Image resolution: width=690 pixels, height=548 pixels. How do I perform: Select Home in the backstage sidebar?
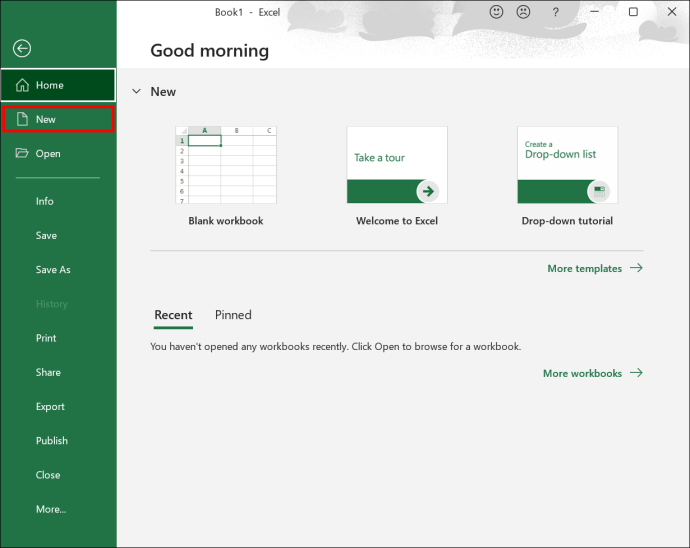(58, 85)
